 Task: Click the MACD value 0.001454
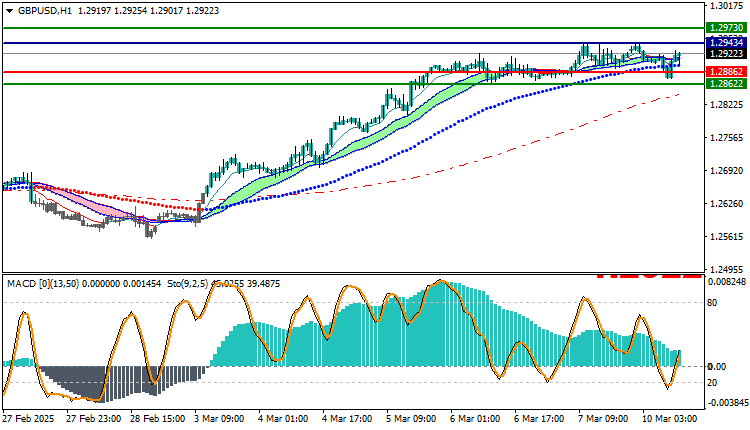tap(142, 284)
